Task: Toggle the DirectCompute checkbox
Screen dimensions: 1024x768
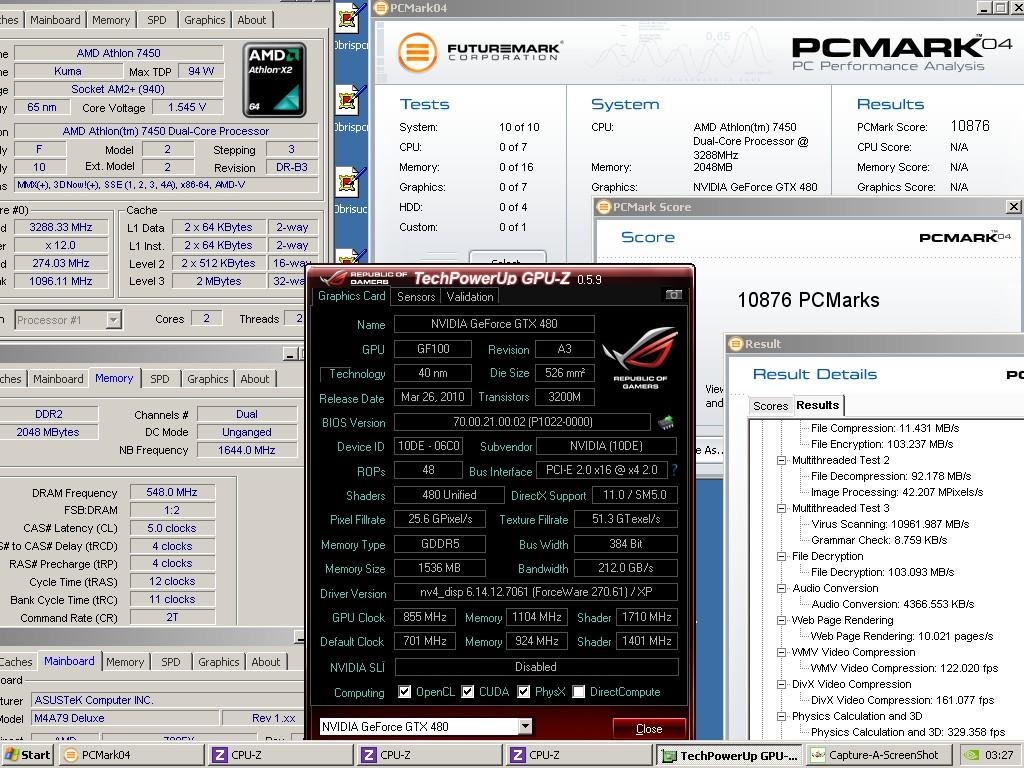Action: tap(579, 692)
